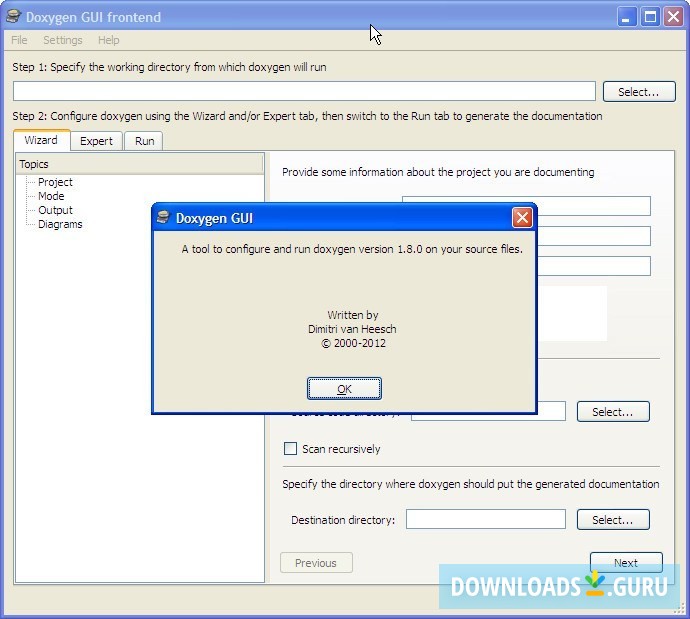
Task: Select Mode in Topics tree
Action: pyautogui.click(x=51, y=196)
